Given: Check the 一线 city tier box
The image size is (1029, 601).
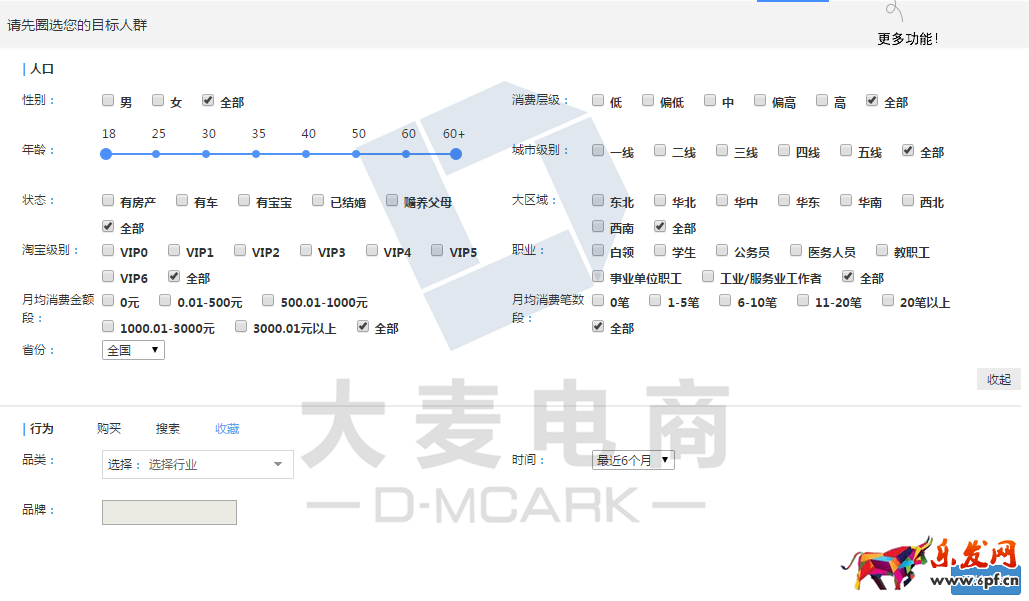Looking at the screenshot, I should point(598,150).
